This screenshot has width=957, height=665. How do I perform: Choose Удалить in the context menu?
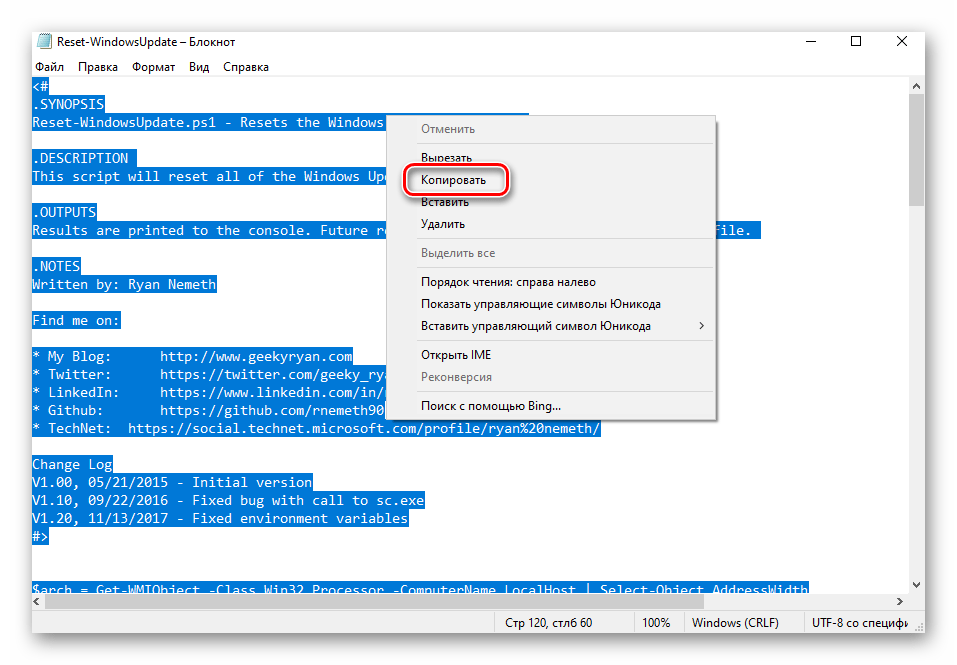point(442,224)
